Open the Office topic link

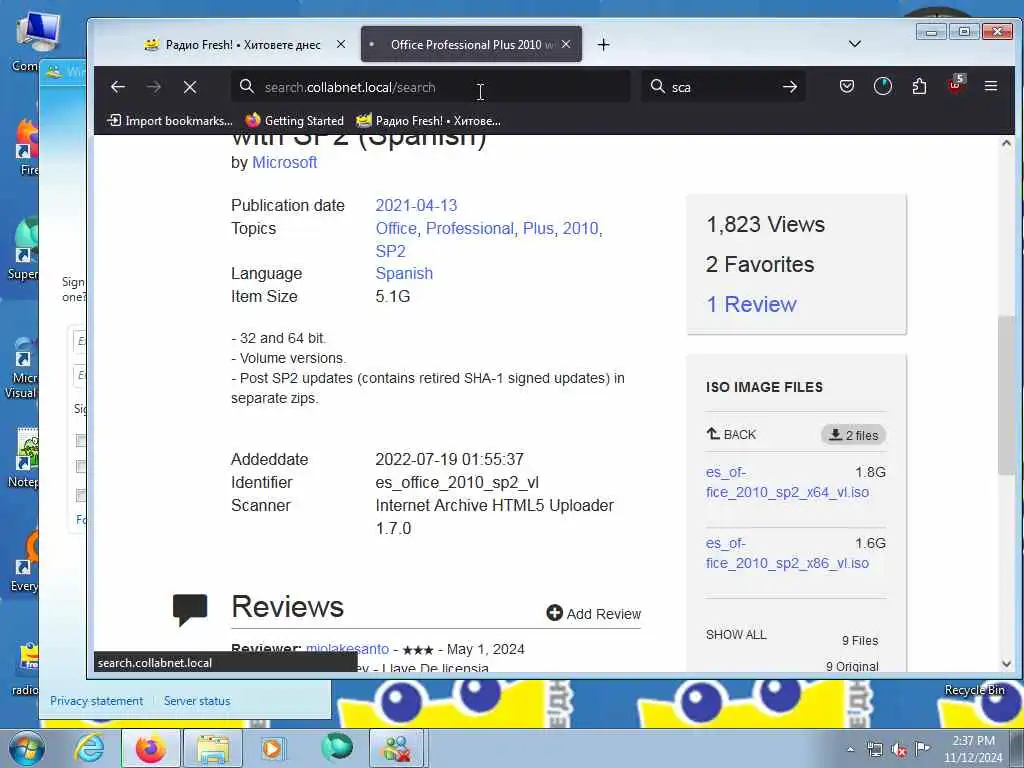396,229
